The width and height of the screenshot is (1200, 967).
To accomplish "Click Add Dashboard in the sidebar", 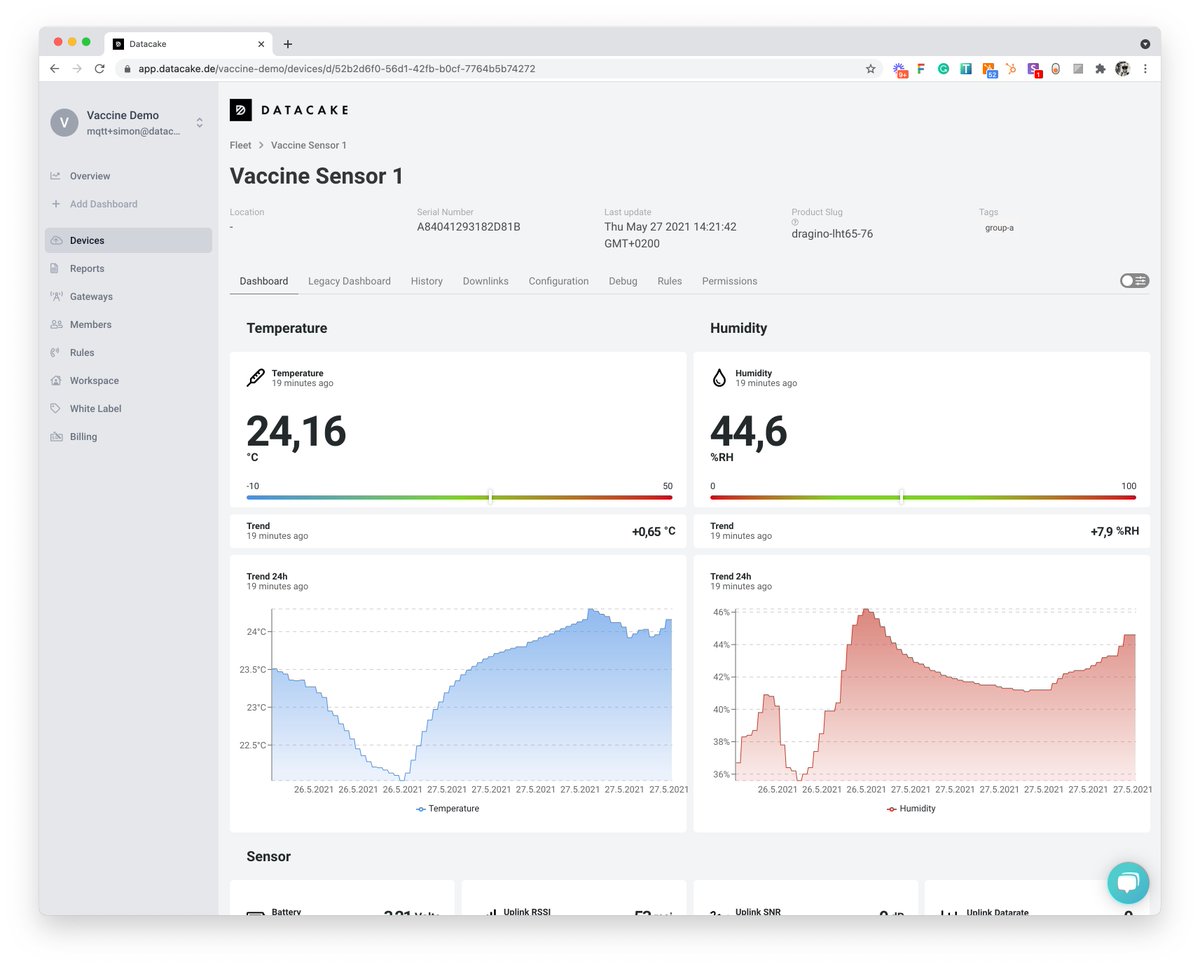I will point(103,204).
